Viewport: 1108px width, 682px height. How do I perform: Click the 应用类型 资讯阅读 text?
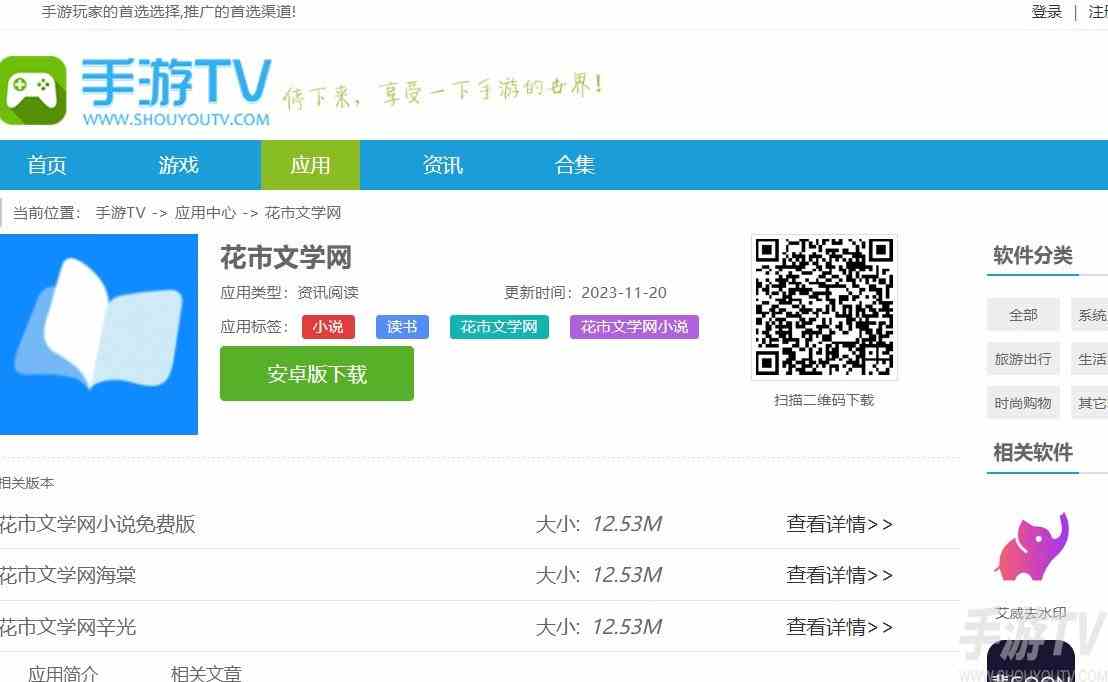pyautogui.click(x=289, y=293)
